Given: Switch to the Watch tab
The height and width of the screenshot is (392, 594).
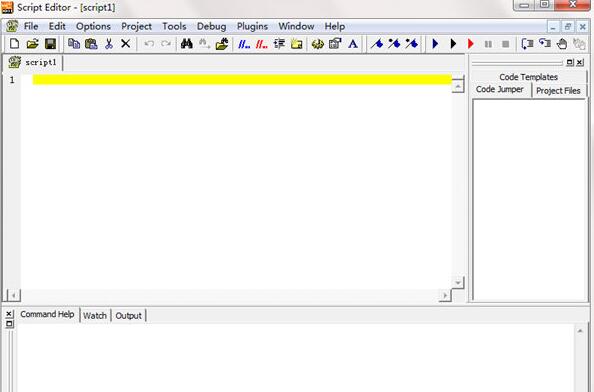Looking at the screenshot, I should pyautogui.click(x=95, y=315).
